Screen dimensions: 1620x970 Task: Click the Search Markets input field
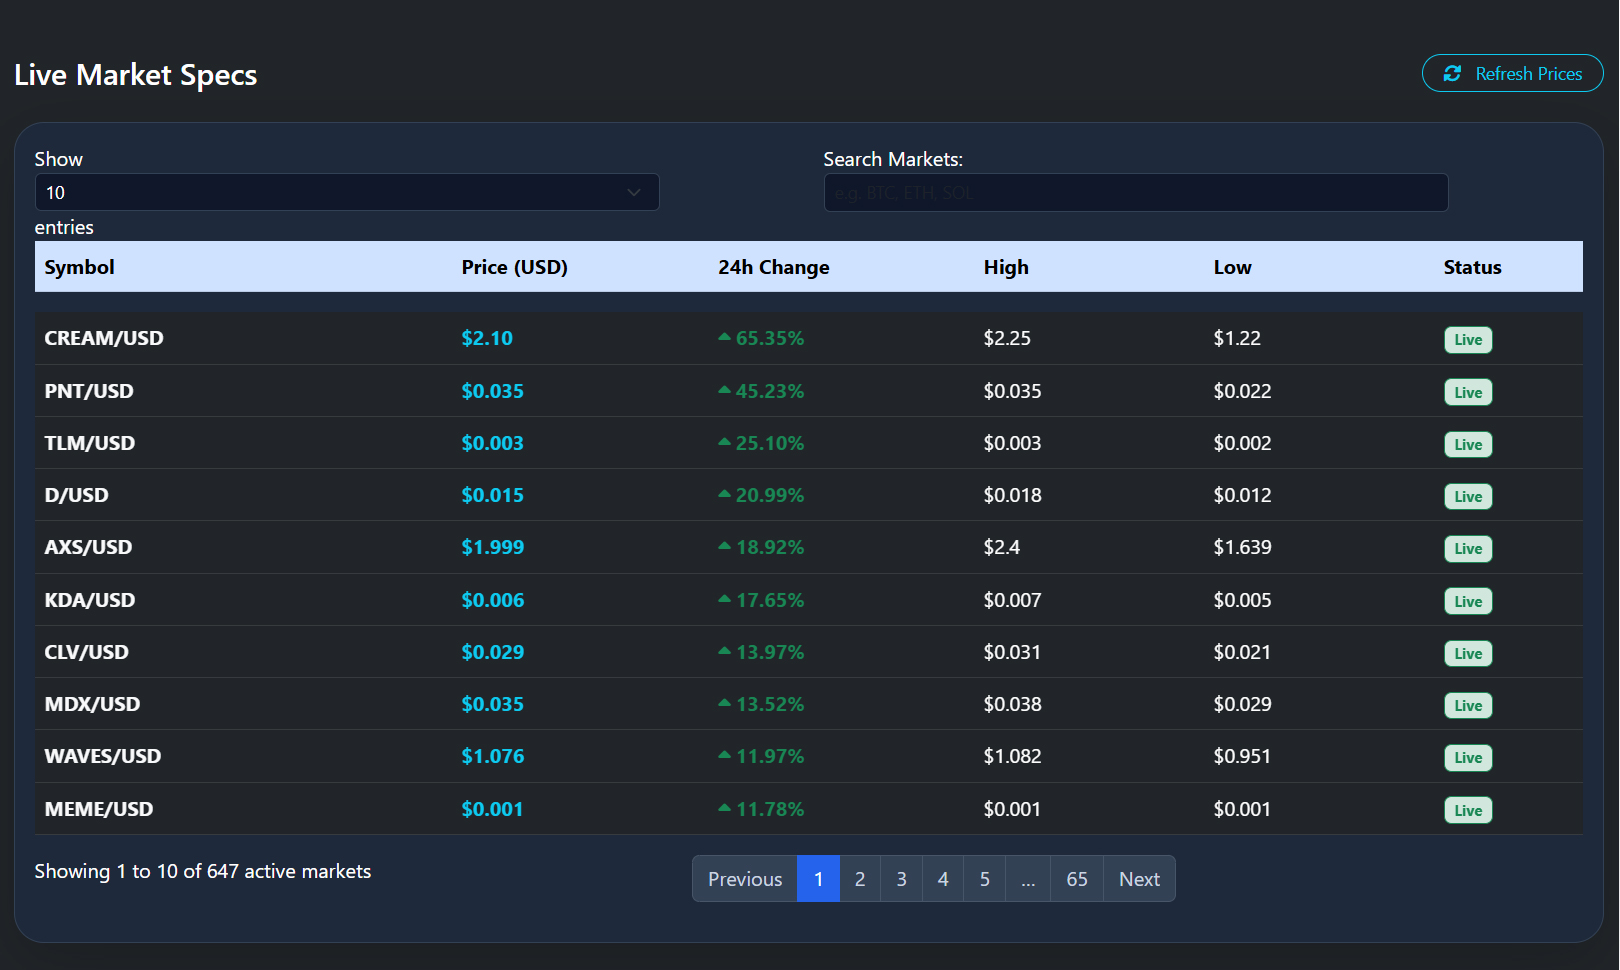pos(1135,192)
